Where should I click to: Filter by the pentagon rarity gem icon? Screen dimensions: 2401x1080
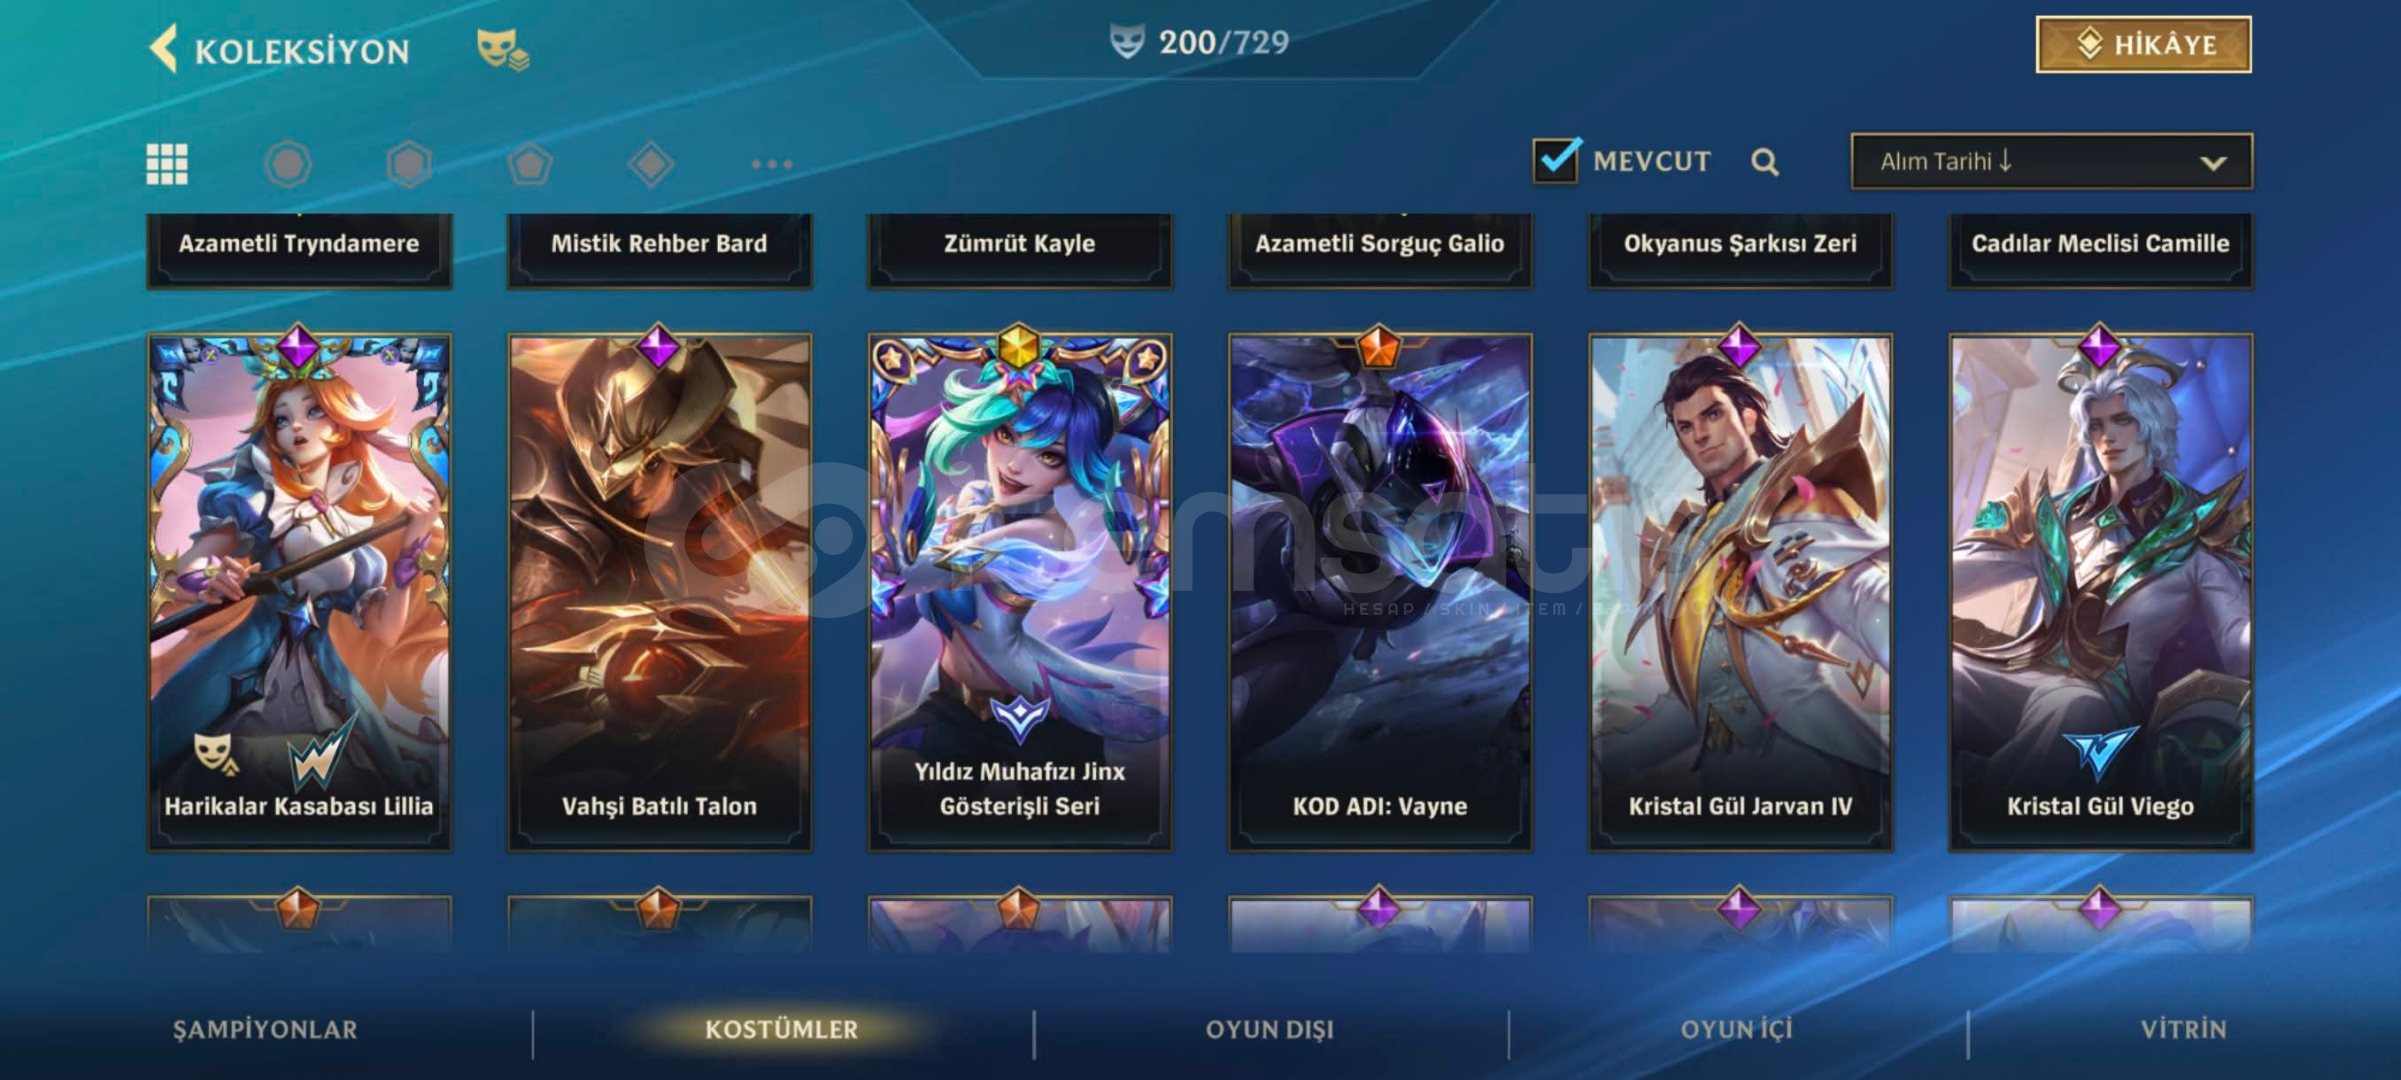click(x=530, y=164)
